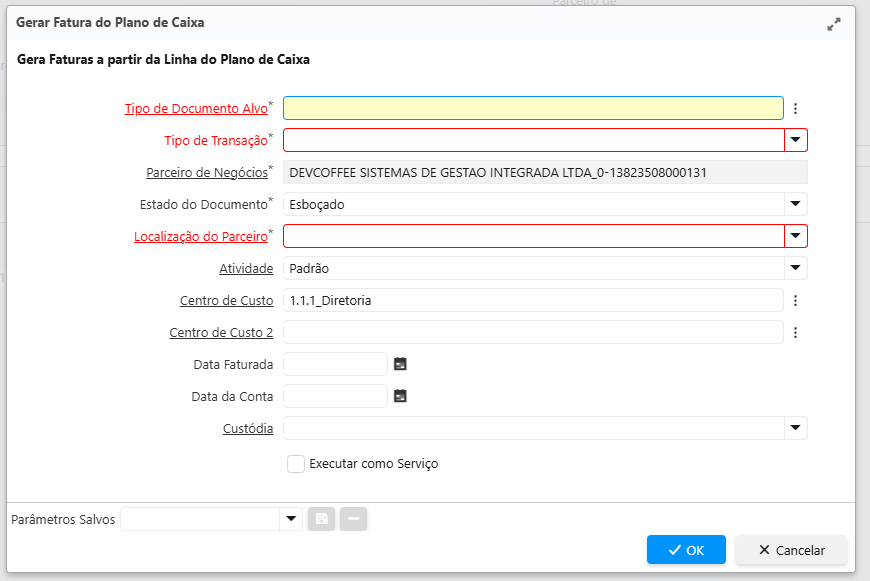Confirm with the OK button

pos(686,550)
